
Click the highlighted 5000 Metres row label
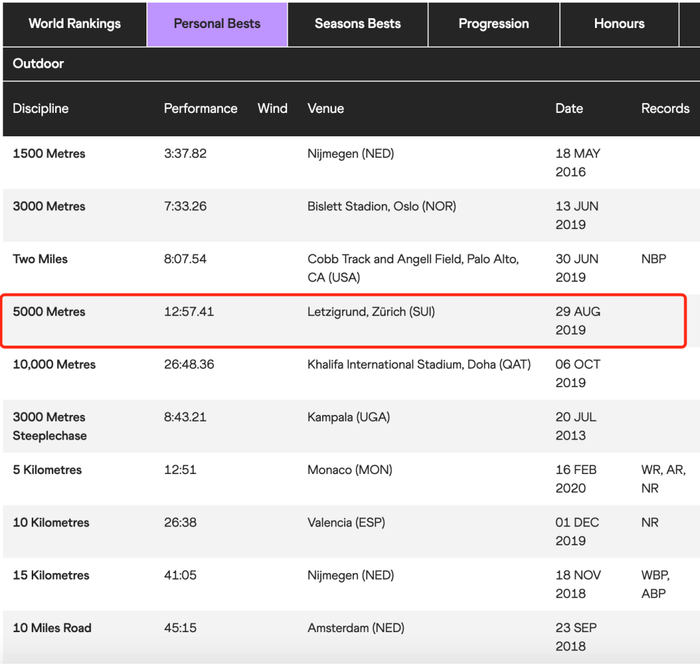pos(49,312)
